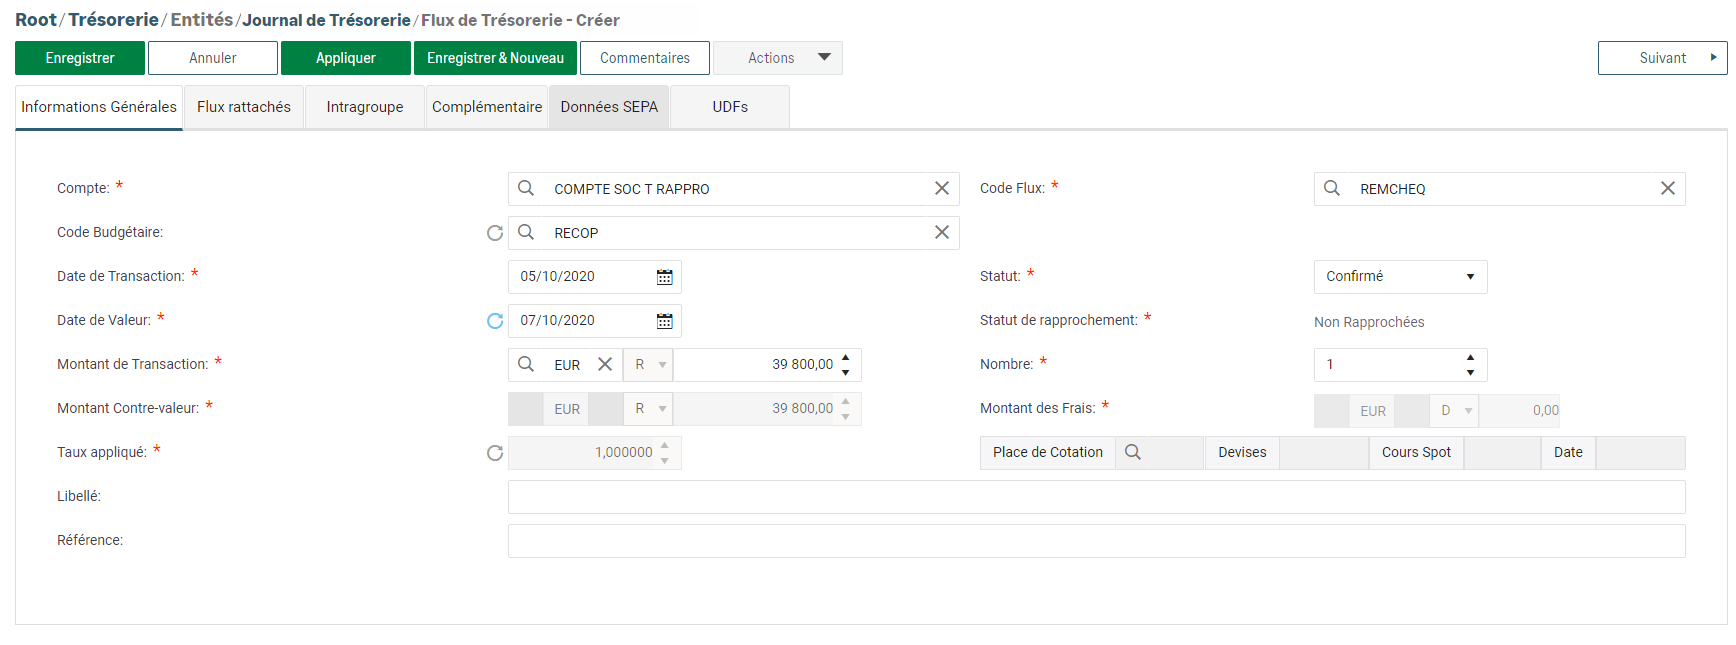Screen dimensions: 1736x645
Task: Clear the REMCHEQ Code Flux value
Action: 1667,188
